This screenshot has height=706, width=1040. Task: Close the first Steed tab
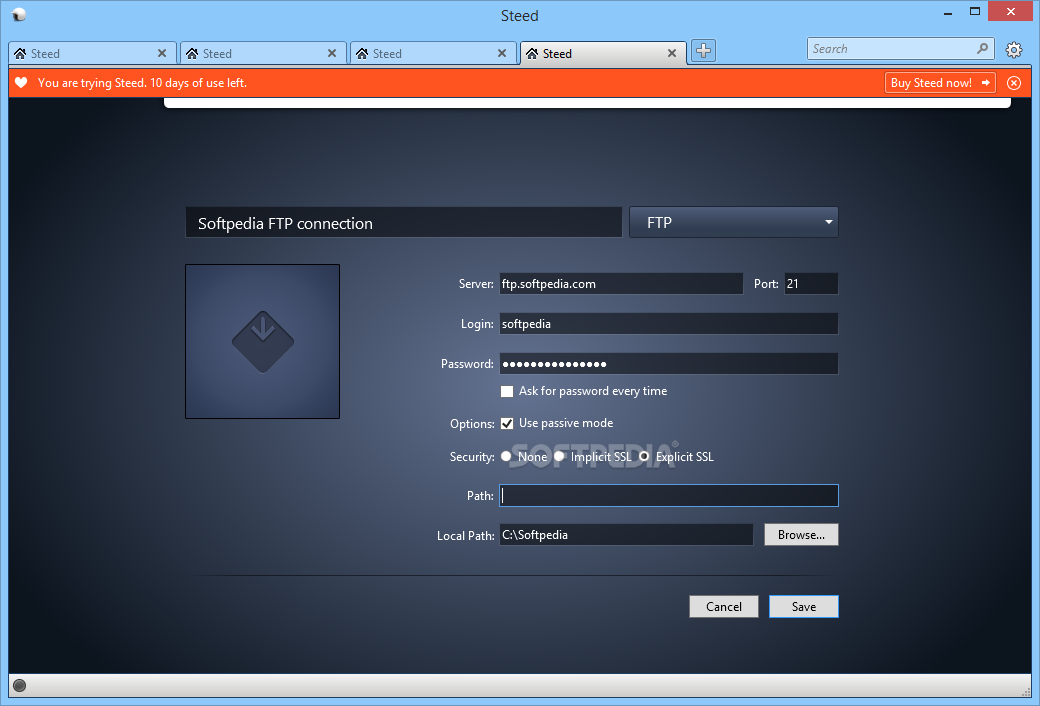162,53
